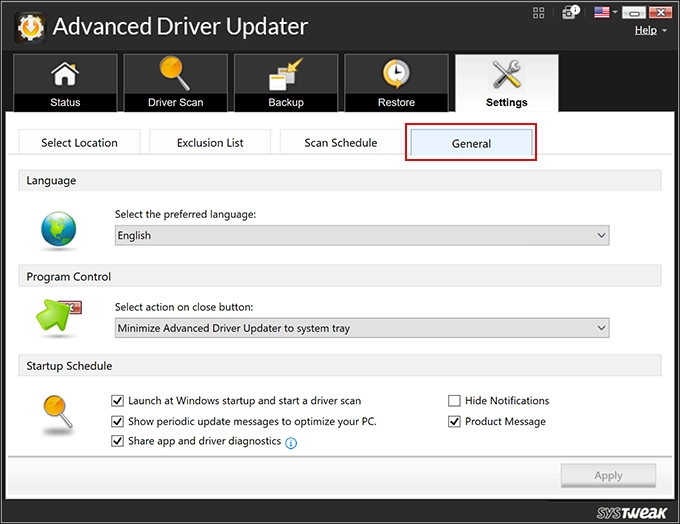Screen dimensions: 680x524
Task: Minimize the Advanced Driver Updater window
Action: coord(634,13)
